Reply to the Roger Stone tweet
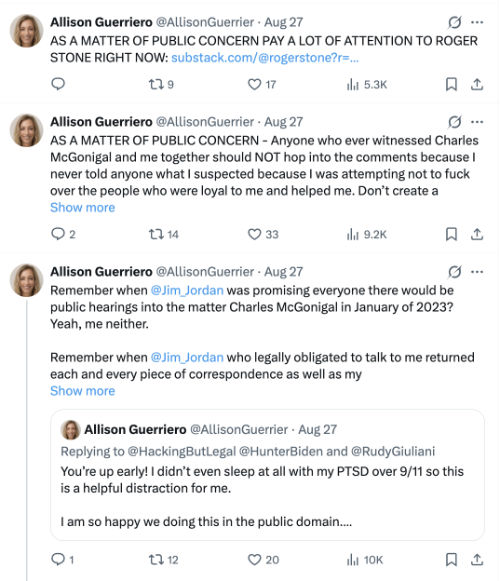Image resolution: width=500 pixels, height=581 pixels. [x=58, y=84]
